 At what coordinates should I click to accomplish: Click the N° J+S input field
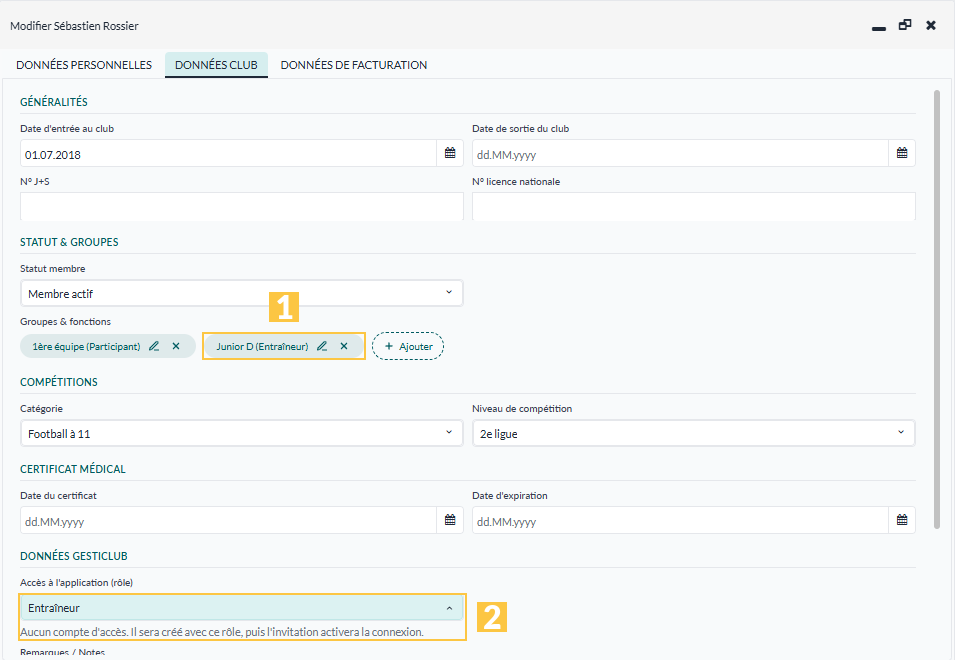(242, 206)
